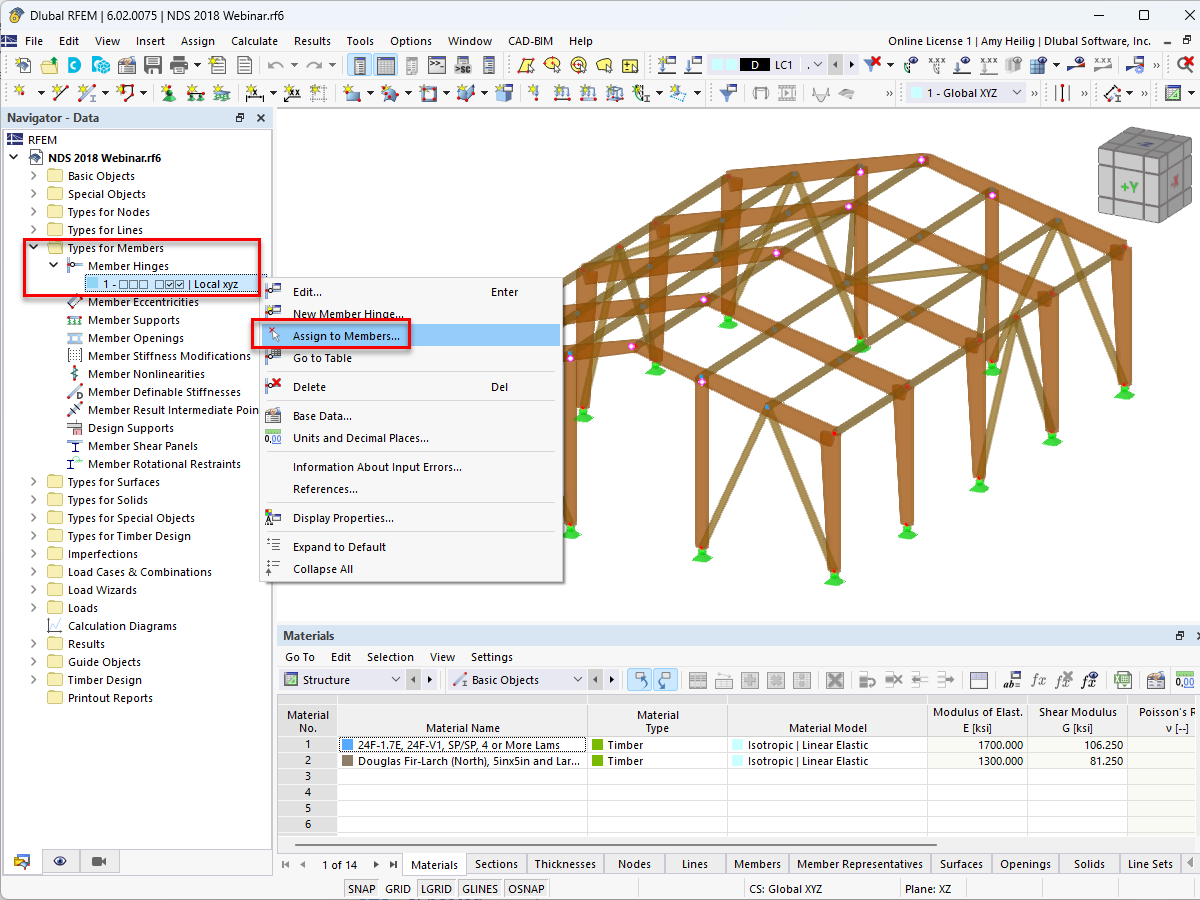
Task: Select Assign to Members in context menu
Action: pos(346,336)
